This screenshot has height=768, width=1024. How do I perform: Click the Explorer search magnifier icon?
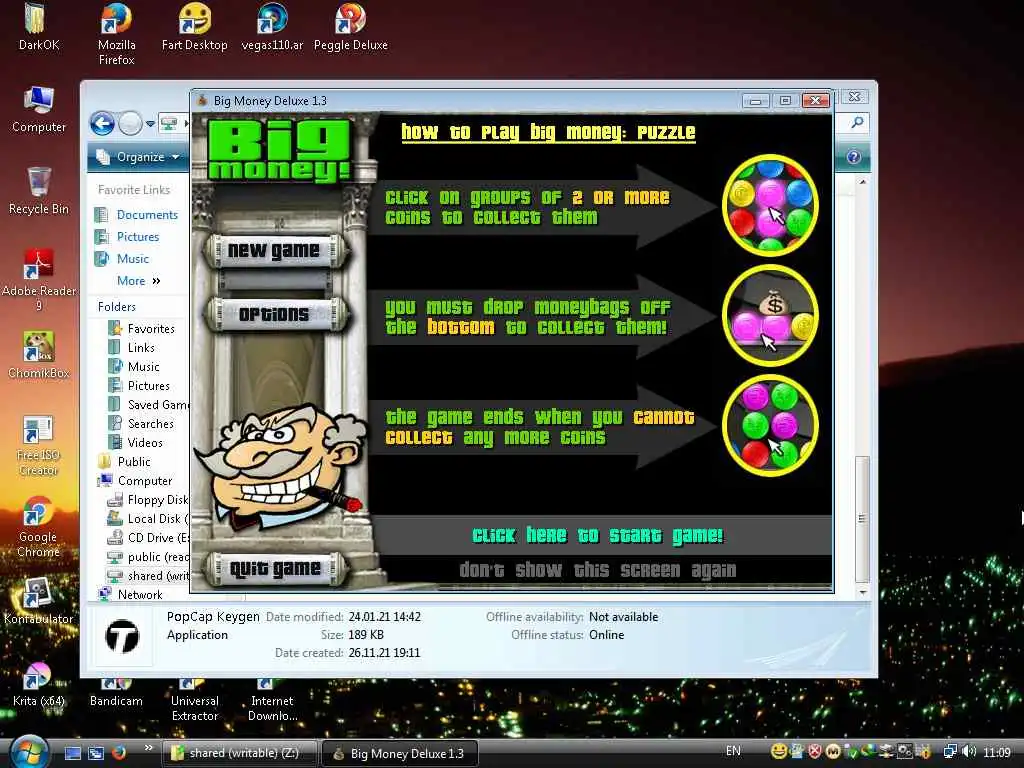pos(857,122)
